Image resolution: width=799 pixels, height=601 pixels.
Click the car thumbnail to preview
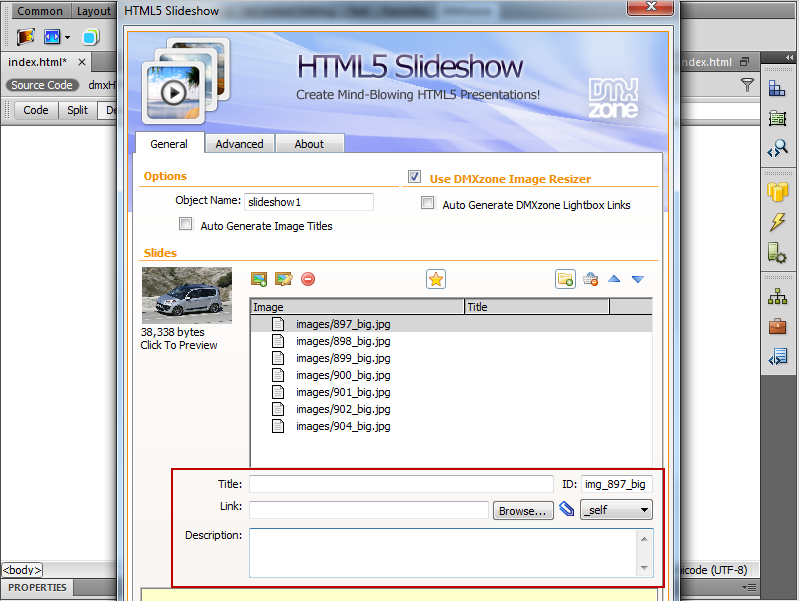click(x=187, y=296)
